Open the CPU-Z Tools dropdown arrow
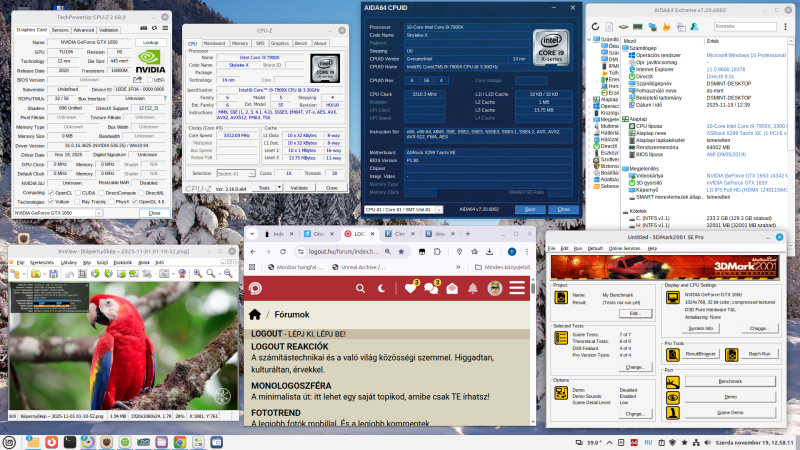 click(x=279, y=188)
